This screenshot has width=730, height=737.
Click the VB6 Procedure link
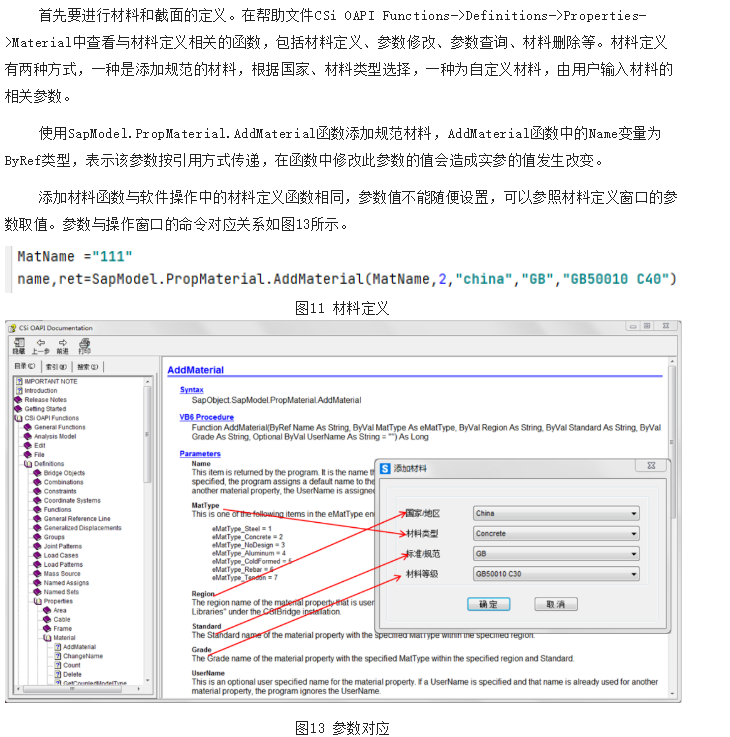206,417
